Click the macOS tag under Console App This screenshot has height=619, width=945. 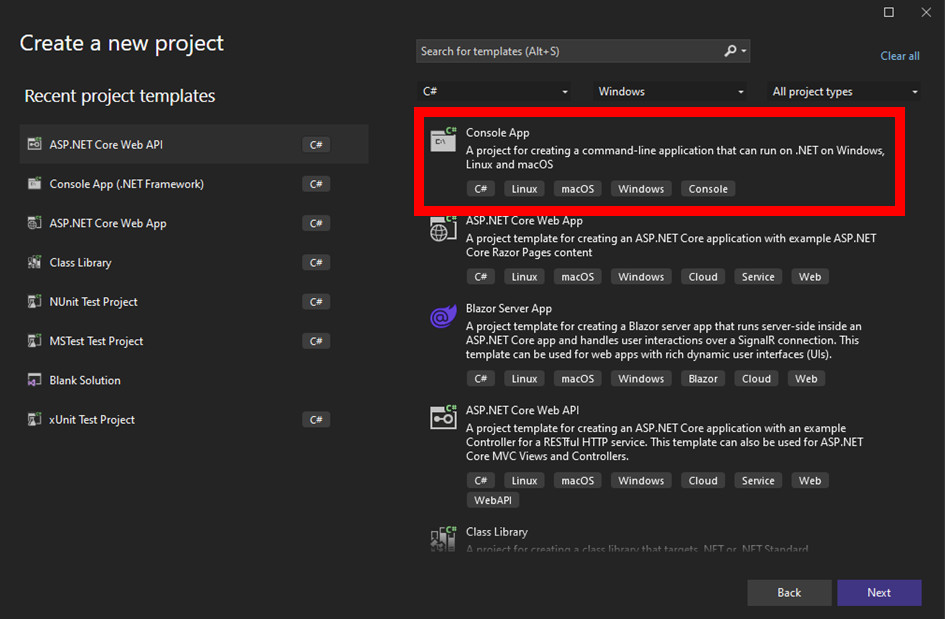tap(577, 189)
